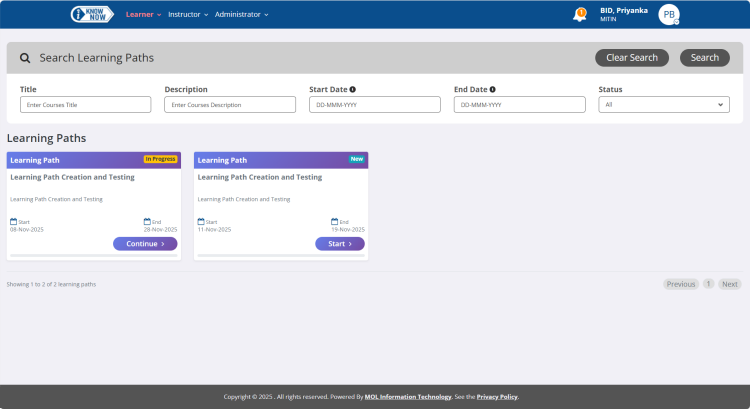Click the Description input field
Image resolution: width=750 pixels, height=409 pixels.
pos(230,104)
